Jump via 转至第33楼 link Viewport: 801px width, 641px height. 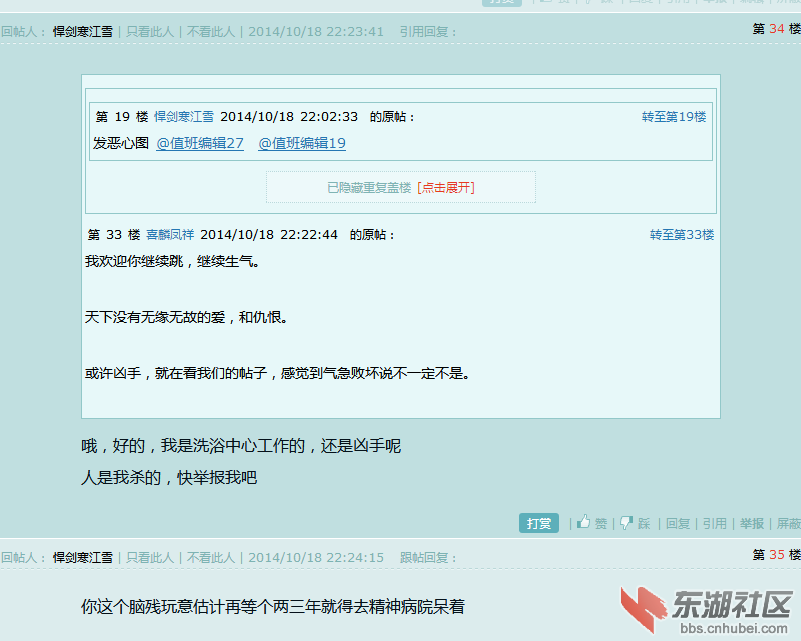[x=682, y=235]
